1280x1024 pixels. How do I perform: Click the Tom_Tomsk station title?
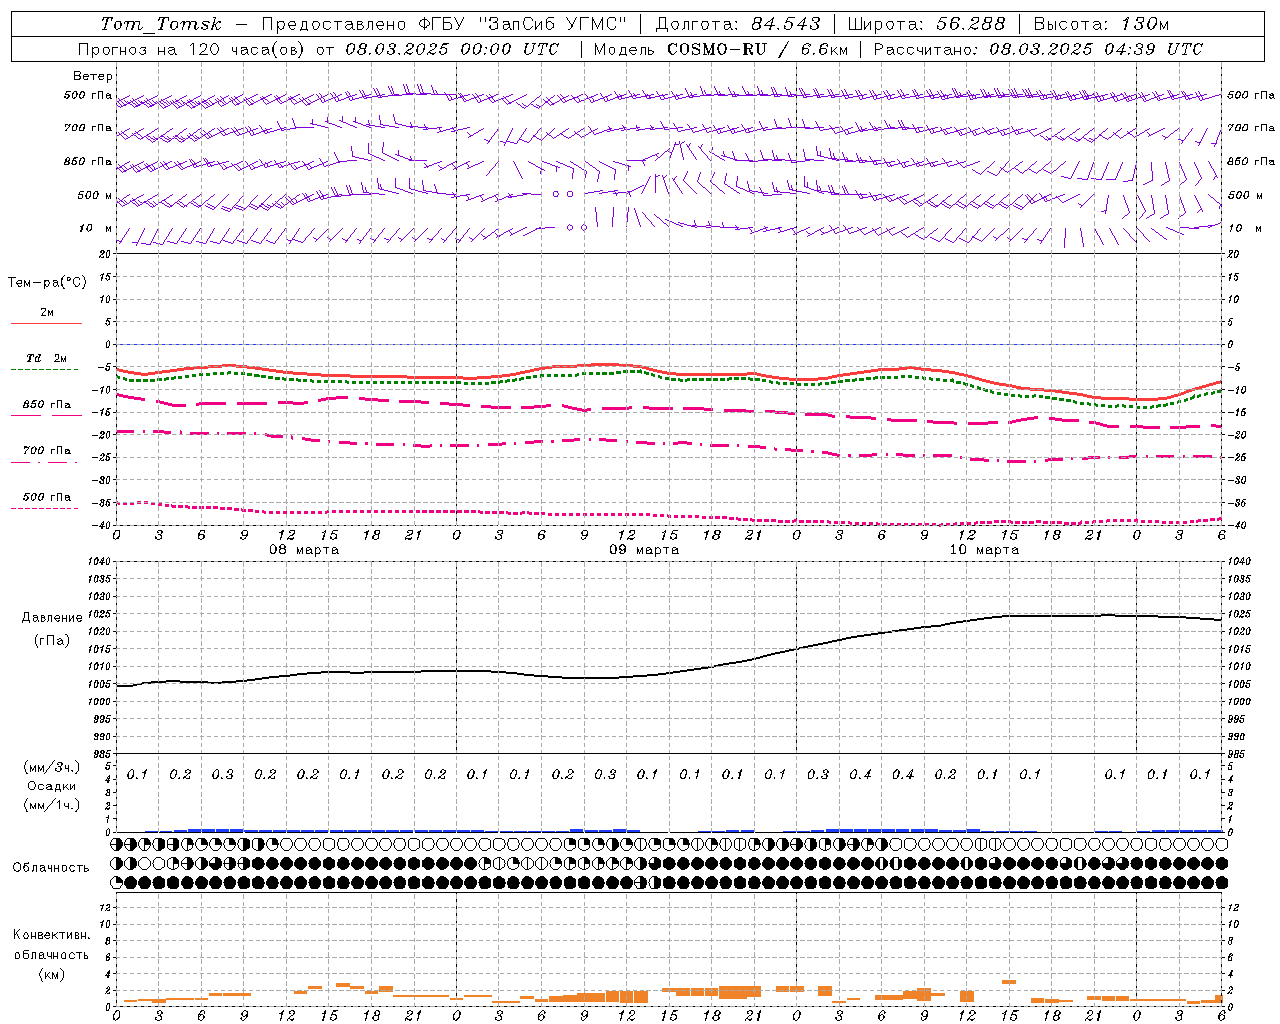[161, 24]
